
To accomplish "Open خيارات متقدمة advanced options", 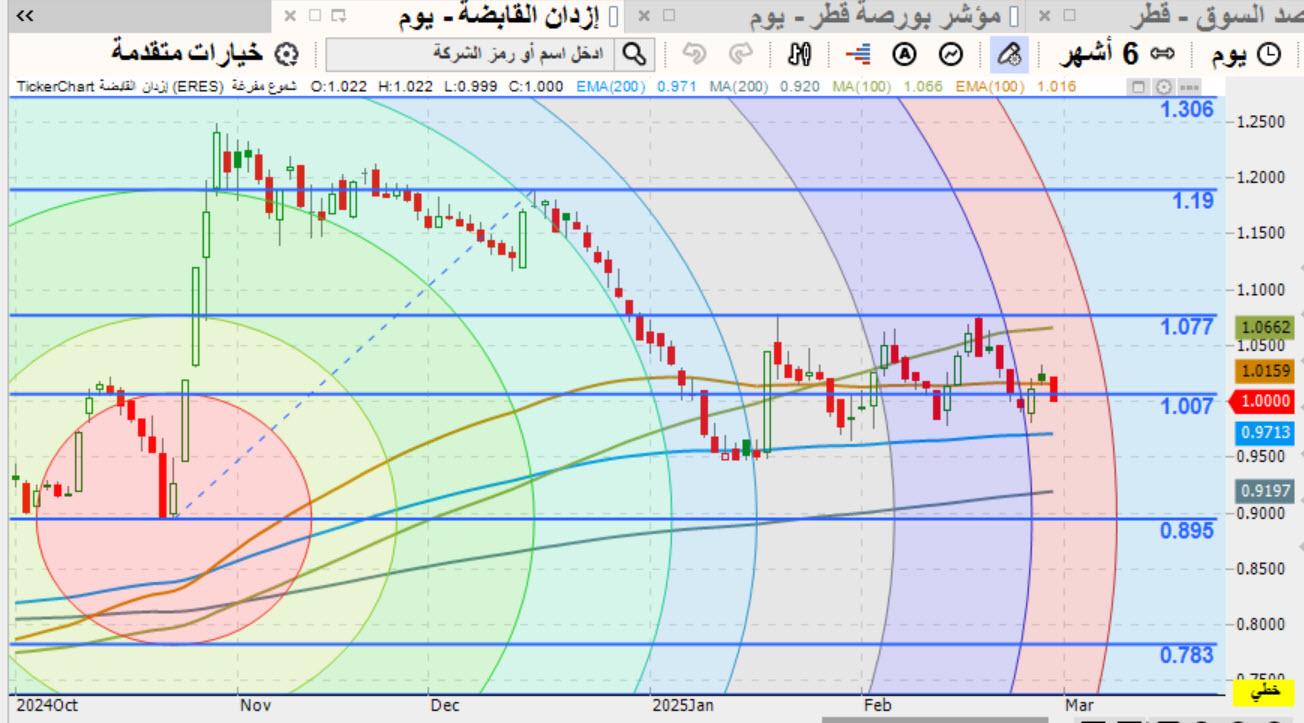I will click(186, 54).
